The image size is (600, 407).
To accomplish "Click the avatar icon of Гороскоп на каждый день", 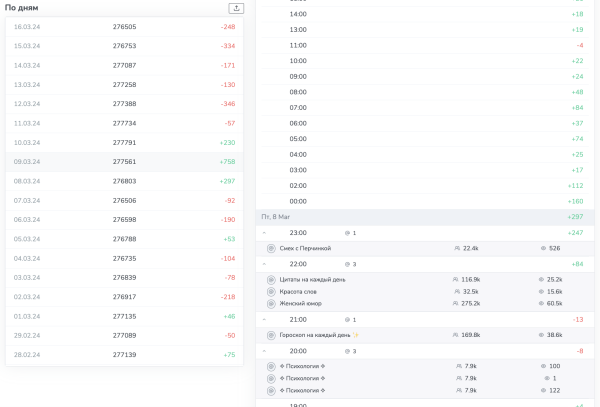I will tap(271, 335).
